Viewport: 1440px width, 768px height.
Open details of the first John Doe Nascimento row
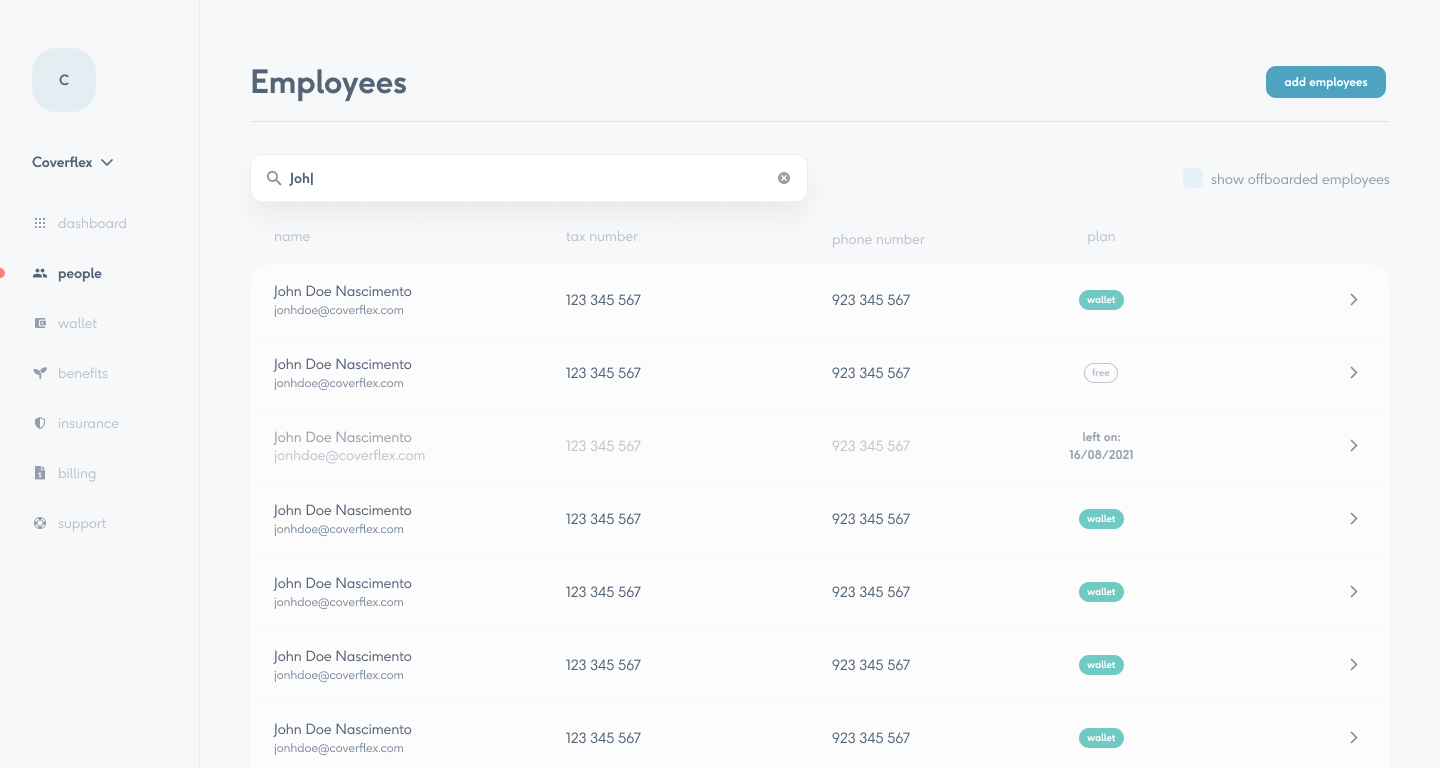point(1354,299)
